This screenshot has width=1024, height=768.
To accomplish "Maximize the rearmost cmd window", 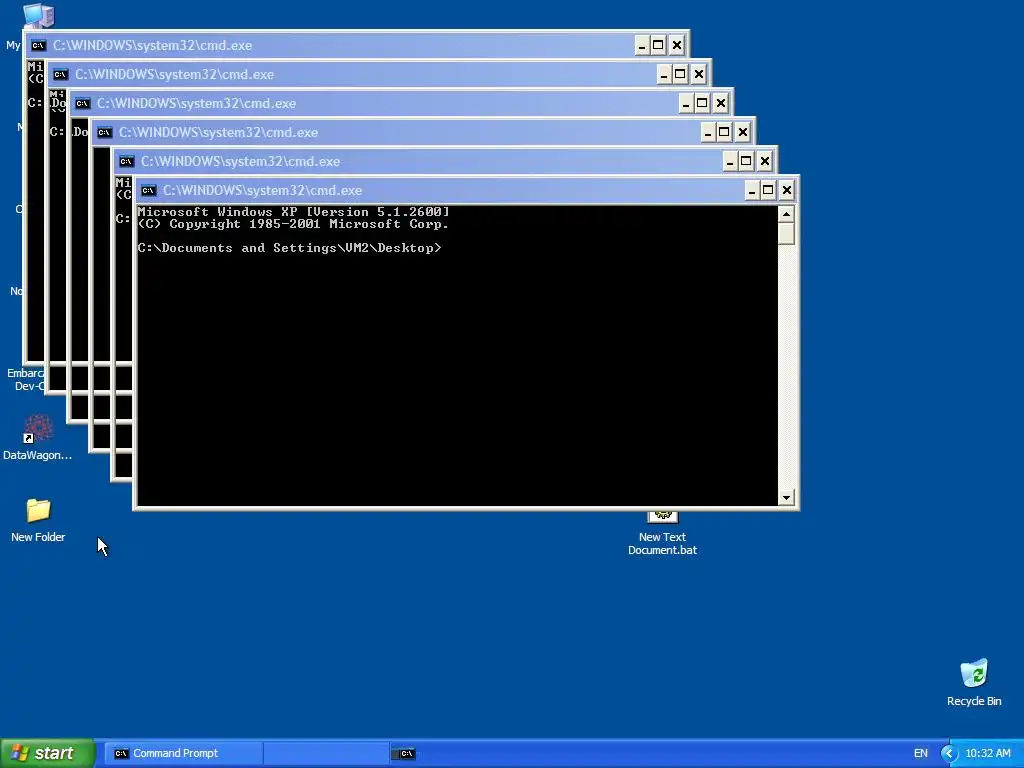I will click(x=658, y=46).
